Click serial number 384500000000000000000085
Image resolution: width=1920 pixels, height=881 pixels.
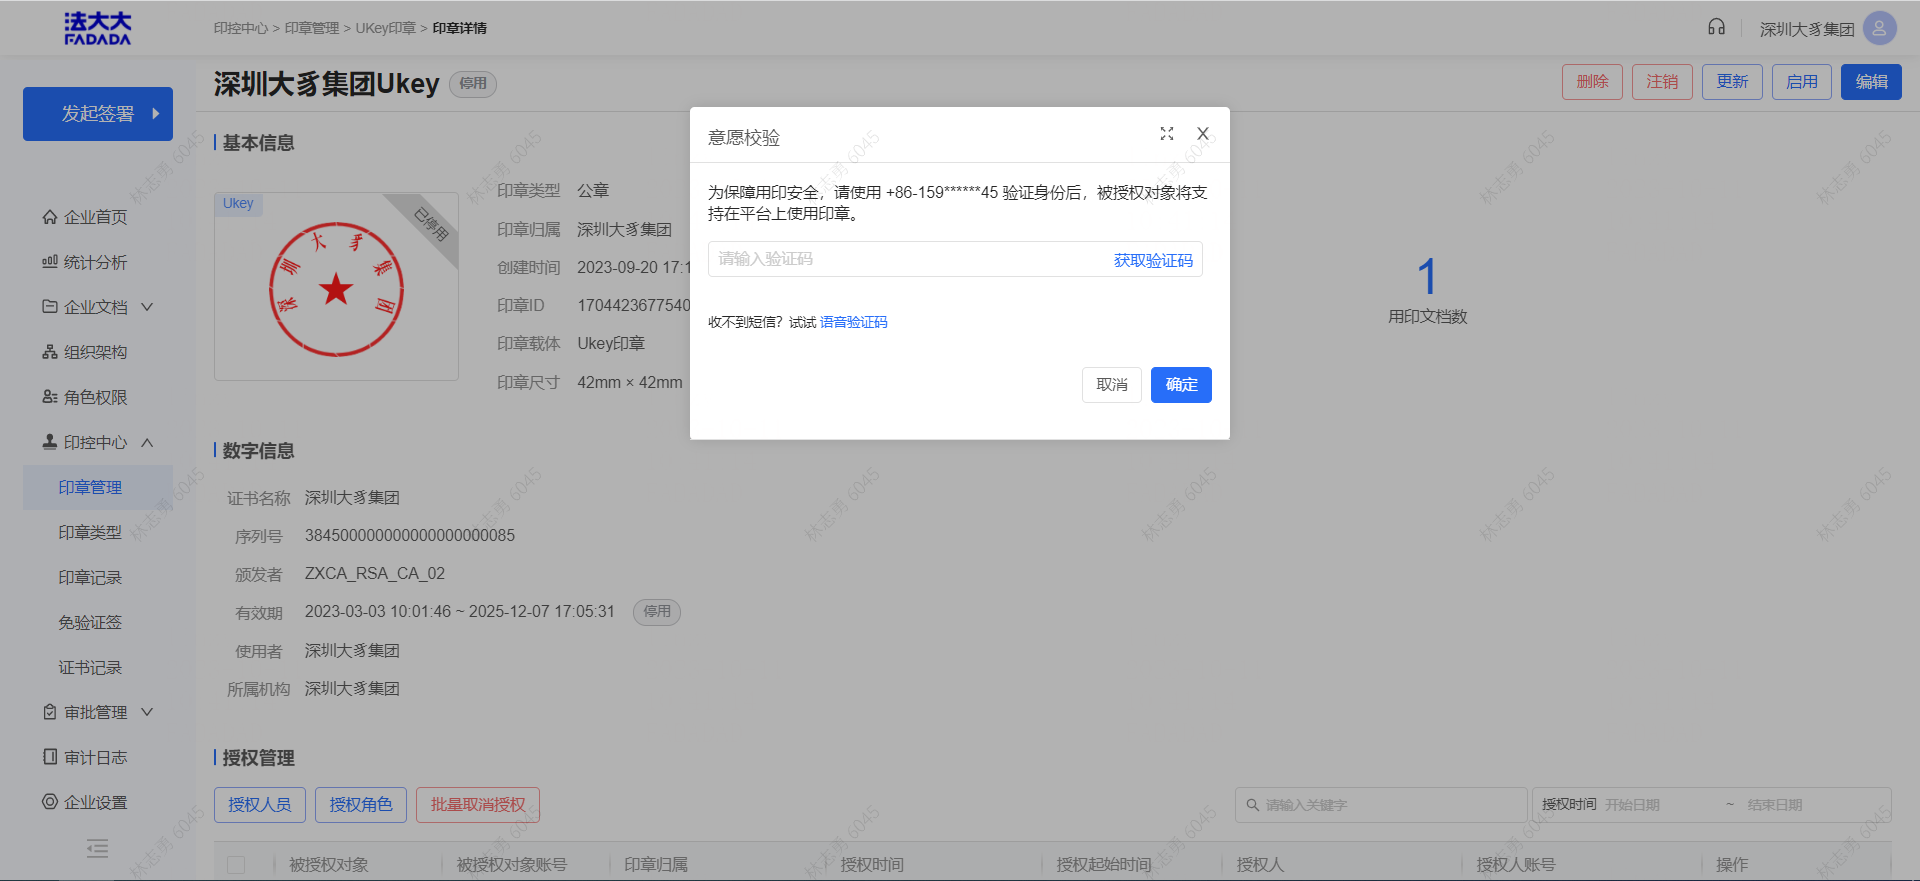(x=410, y=536)
